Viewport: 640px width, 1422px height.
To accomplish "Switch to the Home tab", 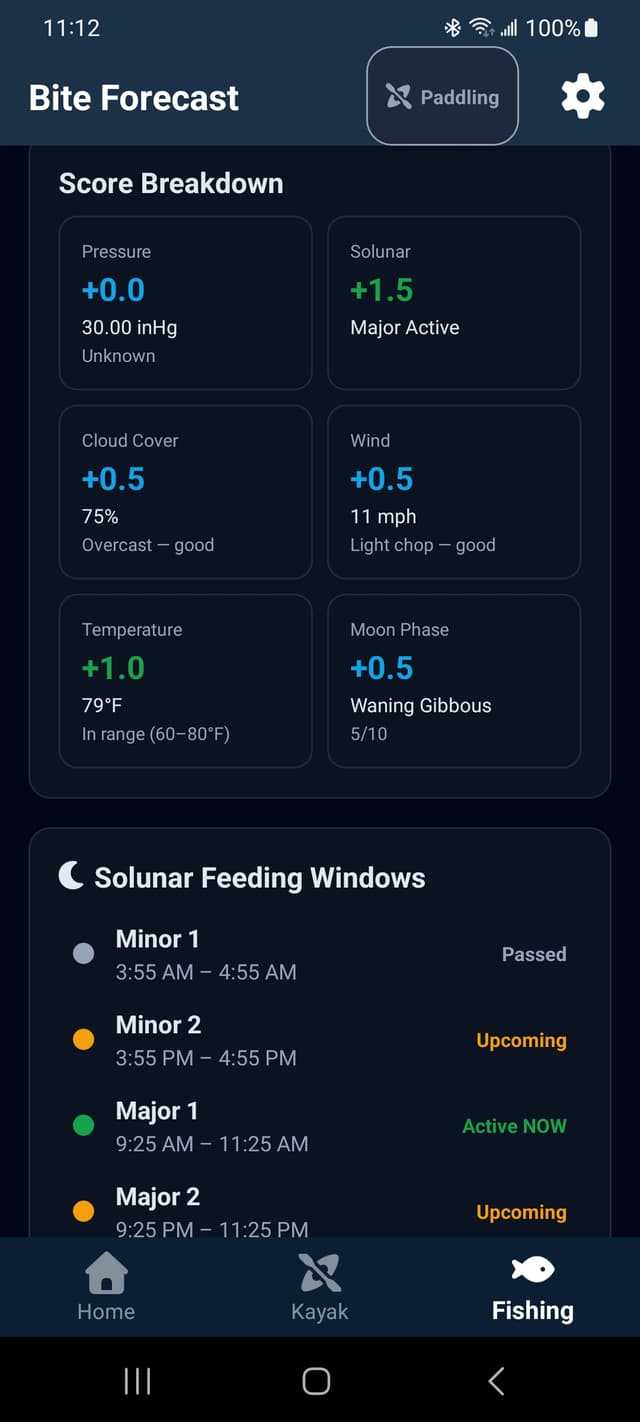I will (105, 1287).
